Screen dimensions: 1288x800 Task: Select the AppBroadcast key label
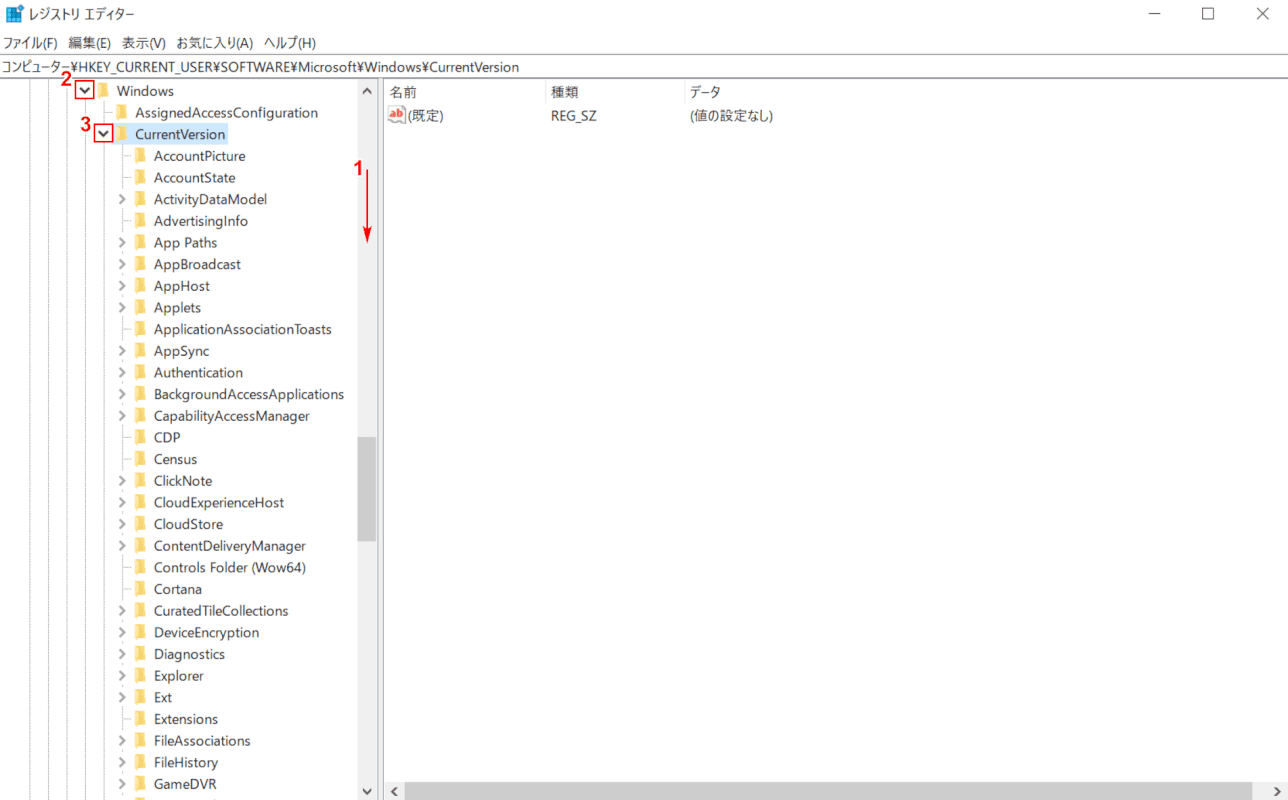(x=197, y=265)
